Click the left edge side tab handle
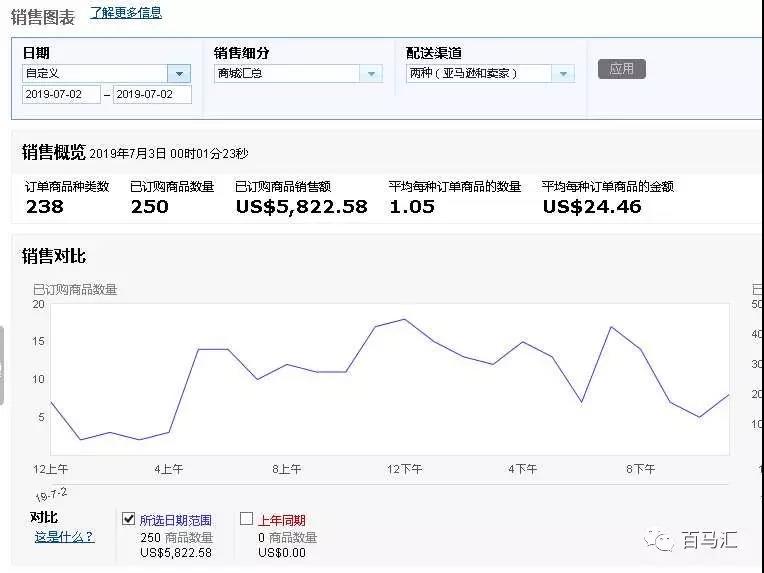This screenshot has height=573, width=764. pos(3,365)
